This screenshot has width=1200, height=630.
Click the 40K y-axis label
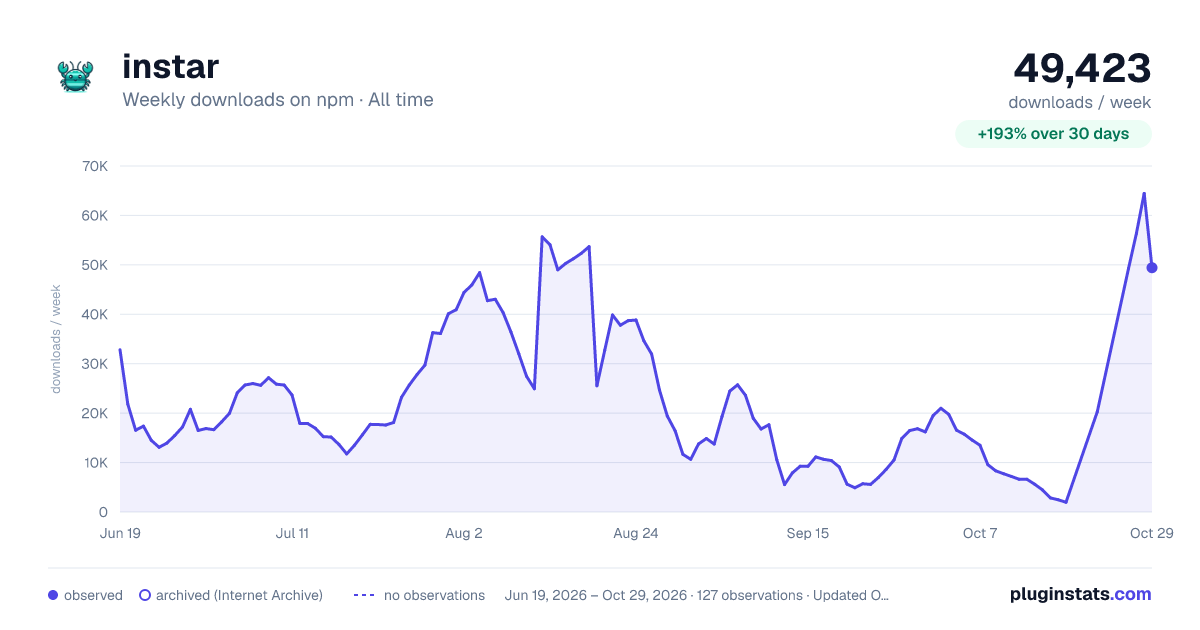94,314
